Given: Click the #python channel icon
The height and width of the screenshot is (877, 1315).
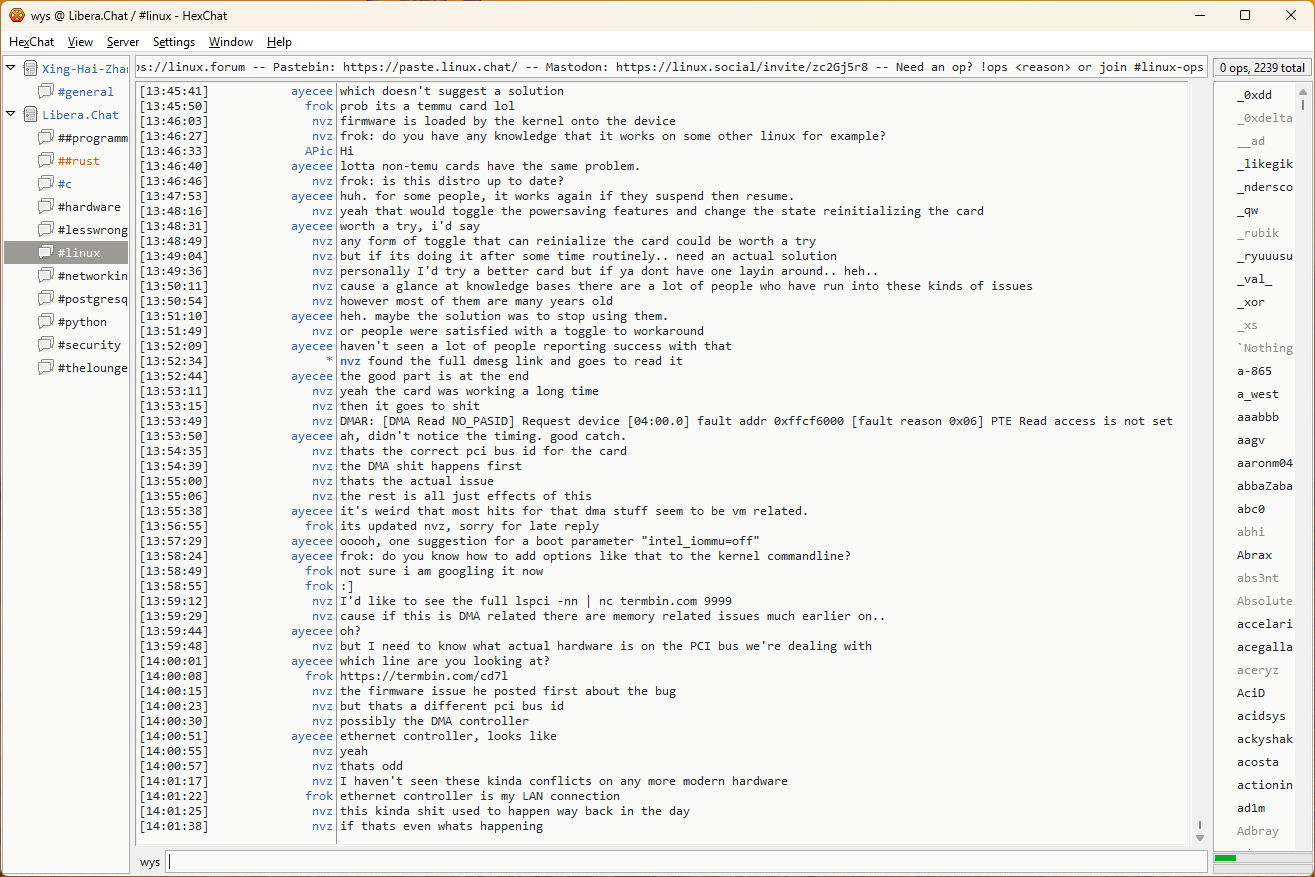Looking at the screenshot, I should tap(46, 322).
